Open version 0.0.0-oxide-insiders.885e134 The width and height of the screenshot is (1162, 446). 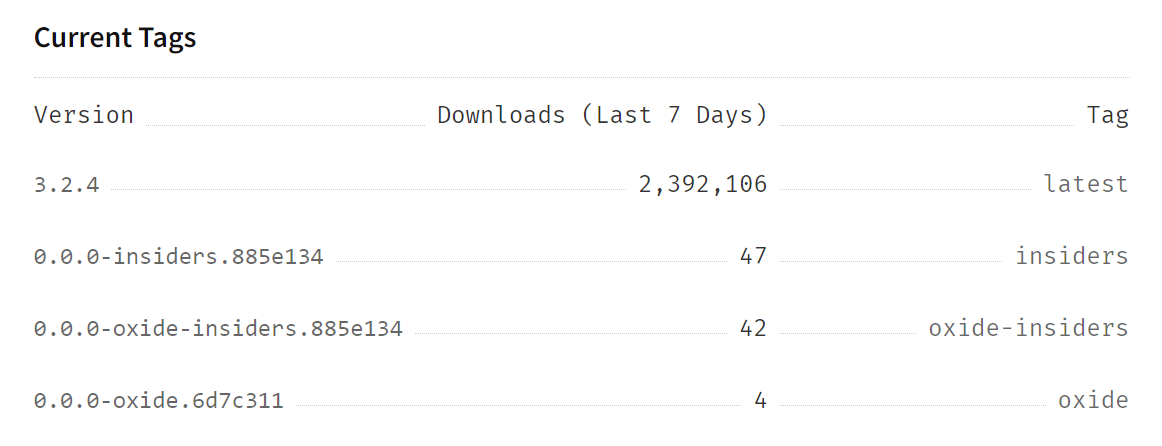tap(218, 329)
